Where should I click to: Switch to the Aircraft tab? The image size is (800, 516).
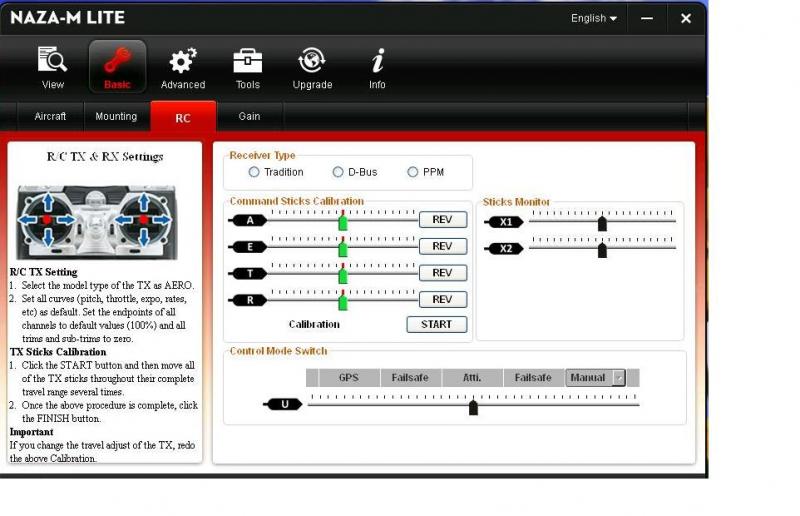[50, 116]
